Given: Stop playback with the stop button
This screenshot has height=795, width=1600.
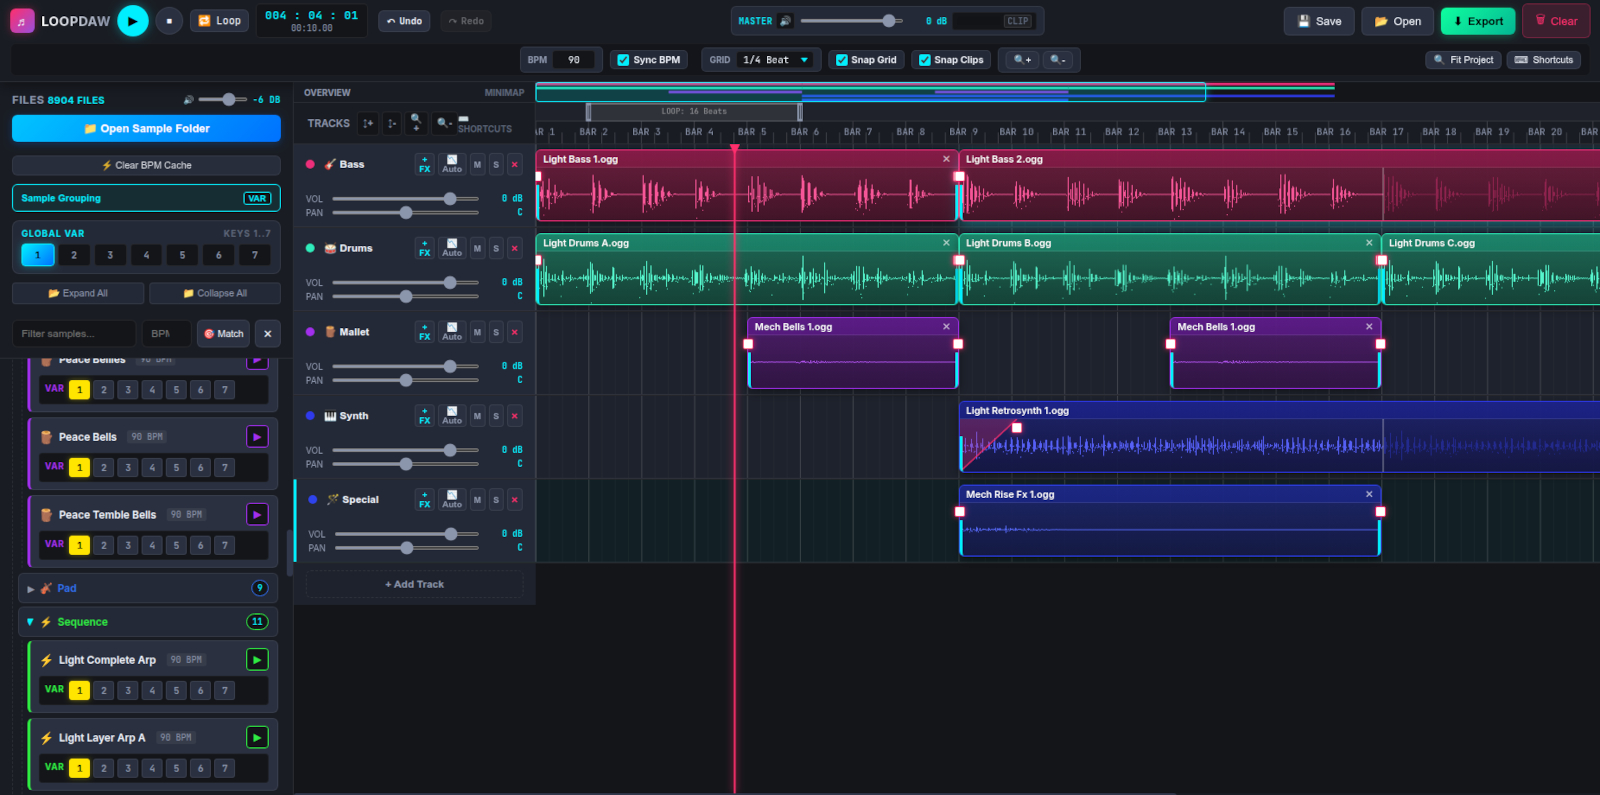Looking at the screenshot, I should click(169, 21).
